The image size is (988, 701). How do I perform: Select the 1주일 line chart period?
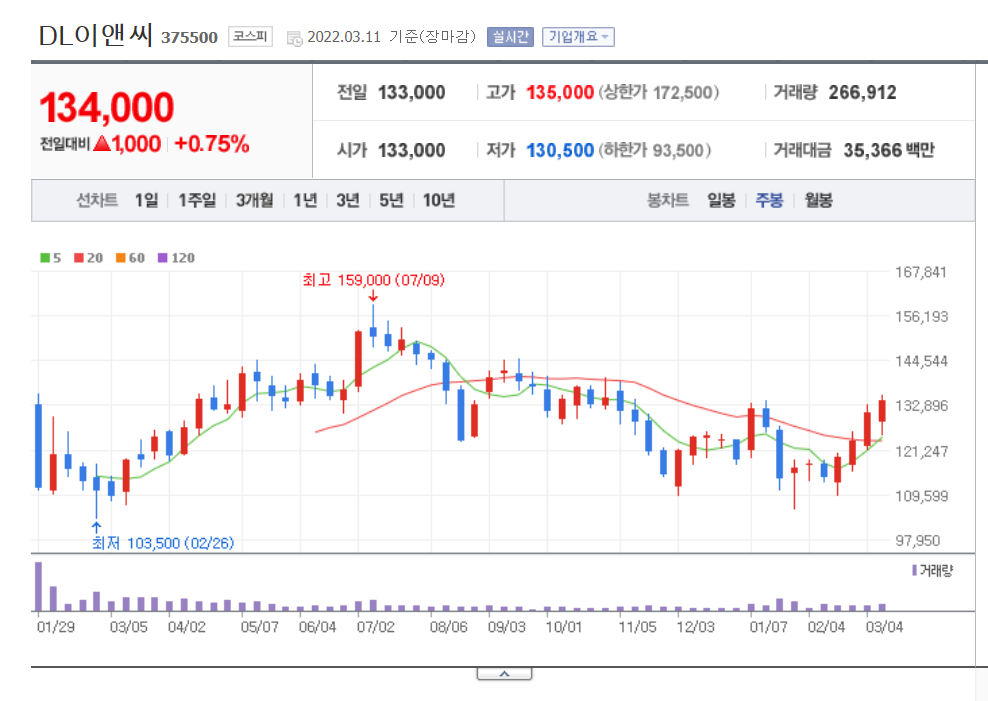point(197,200)
